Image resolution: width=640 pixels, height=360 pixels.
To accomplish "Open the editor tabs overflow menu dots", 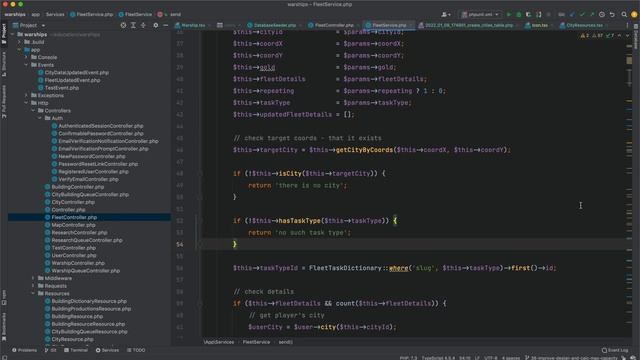I will 627,25.
